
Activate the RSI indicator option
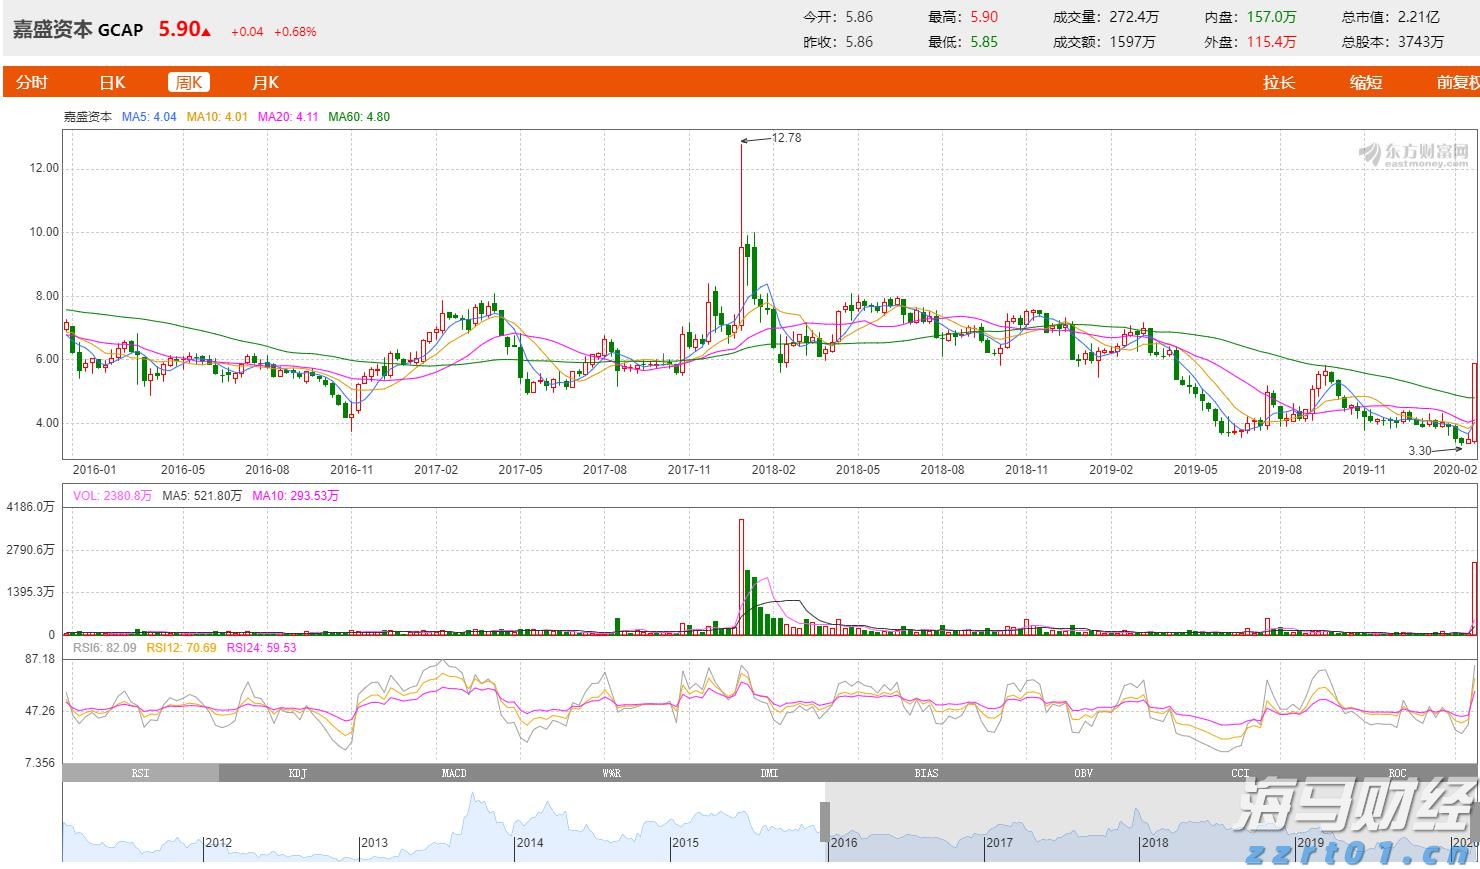pos(140,773)
